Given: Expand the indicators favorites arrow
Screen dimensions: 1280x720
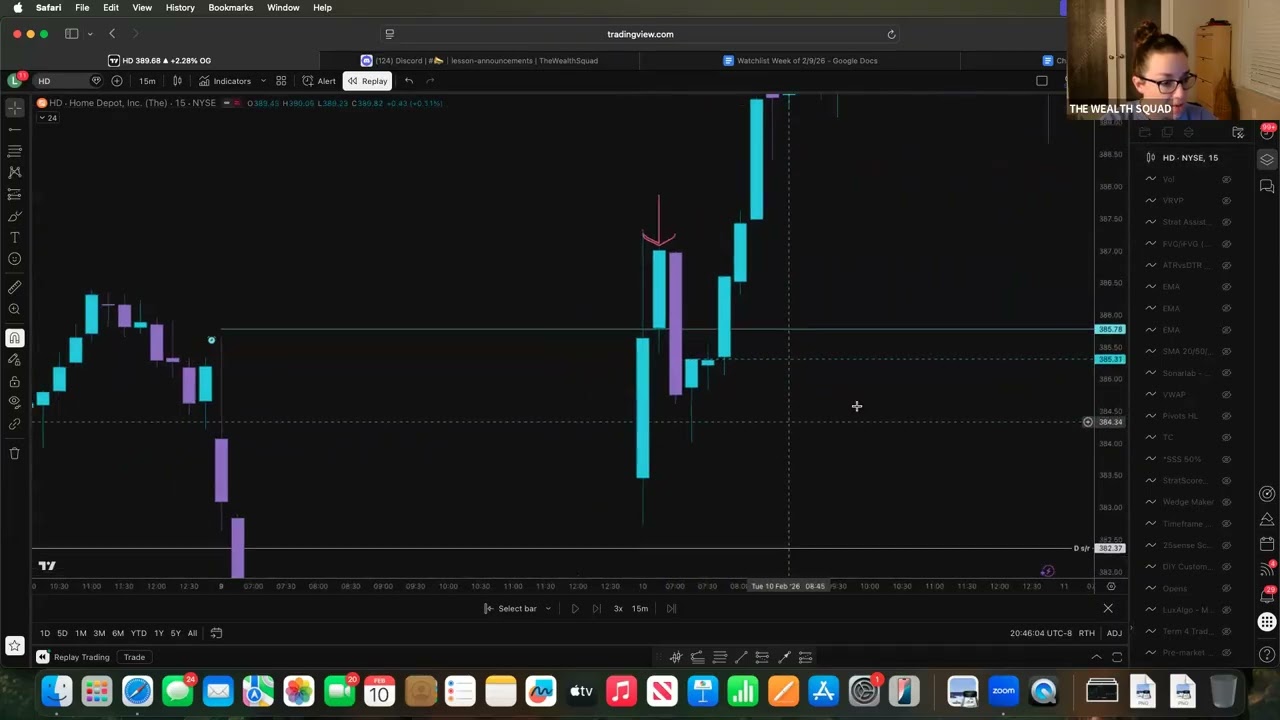Looking at the screenshot, I should 263,81.
